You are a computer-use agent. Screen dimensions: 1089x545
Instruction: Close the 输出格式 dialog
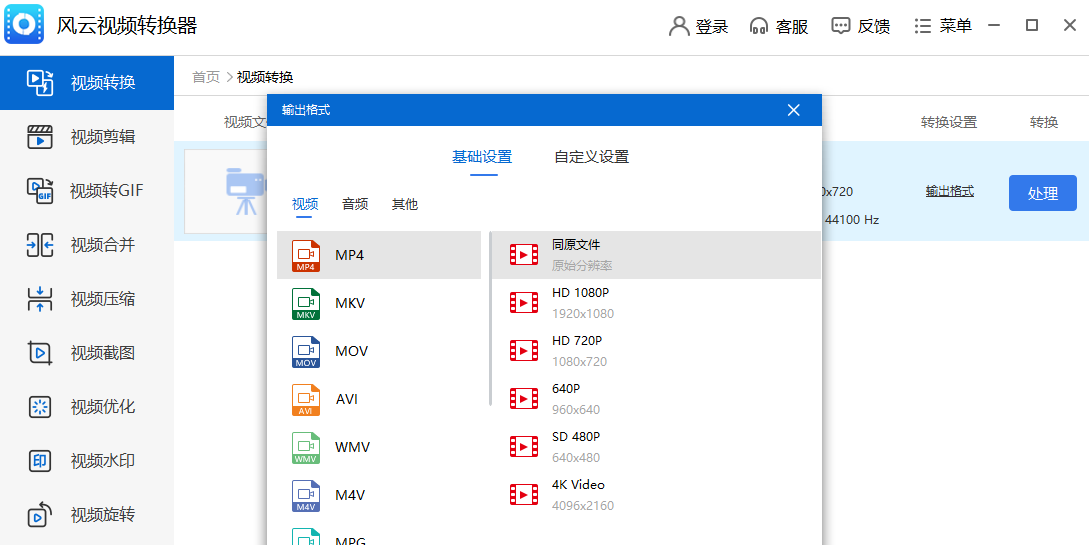click(794, 110)
